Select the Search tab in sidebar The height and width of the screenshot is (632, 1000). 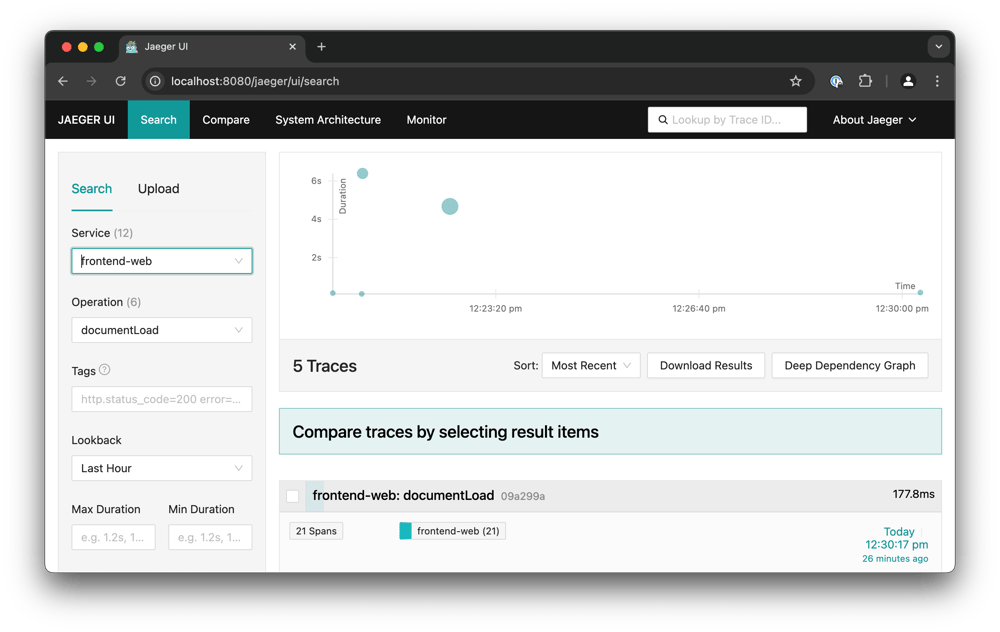tap(92, 189)
